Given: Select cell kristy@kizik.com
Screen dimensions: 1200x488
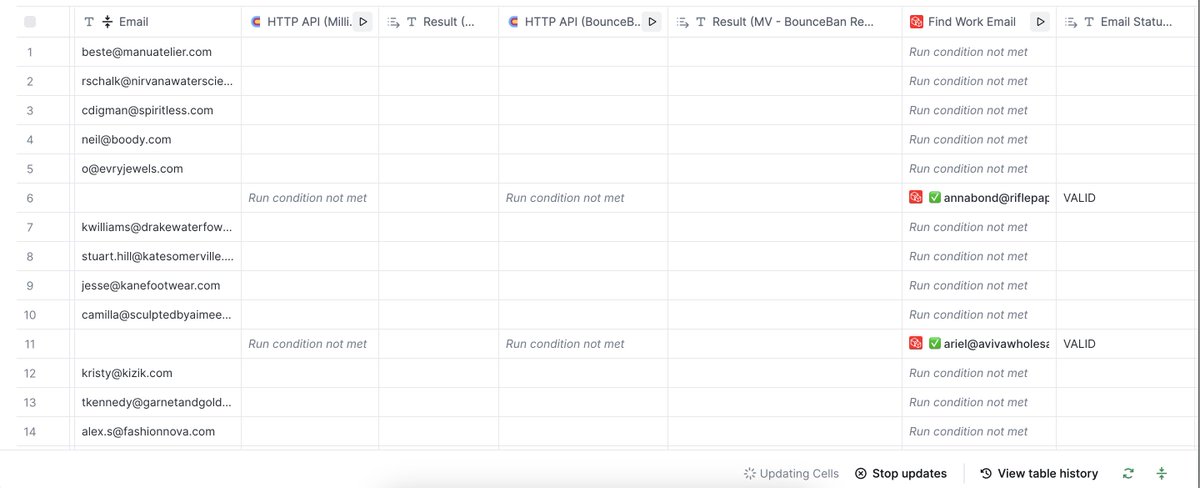Looking at the screenshot, I should [x=158, y=373].
